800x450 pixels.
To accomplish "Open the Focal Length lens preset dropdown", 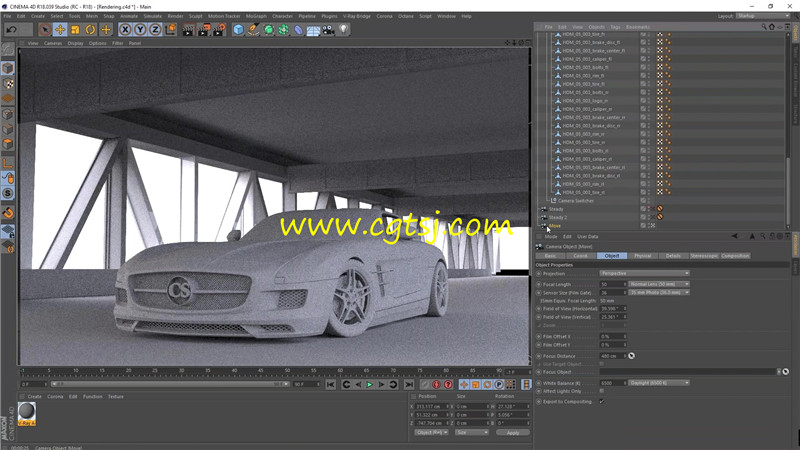I will [x=659, y=284].
